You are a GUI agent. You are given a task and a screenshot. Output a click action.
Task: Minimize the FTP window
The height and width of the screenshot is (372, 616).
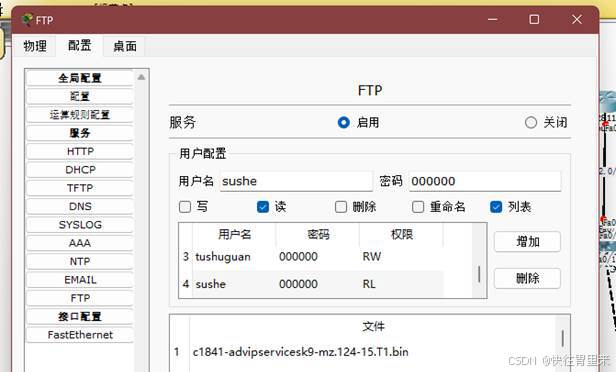click(x=493, y=19)
